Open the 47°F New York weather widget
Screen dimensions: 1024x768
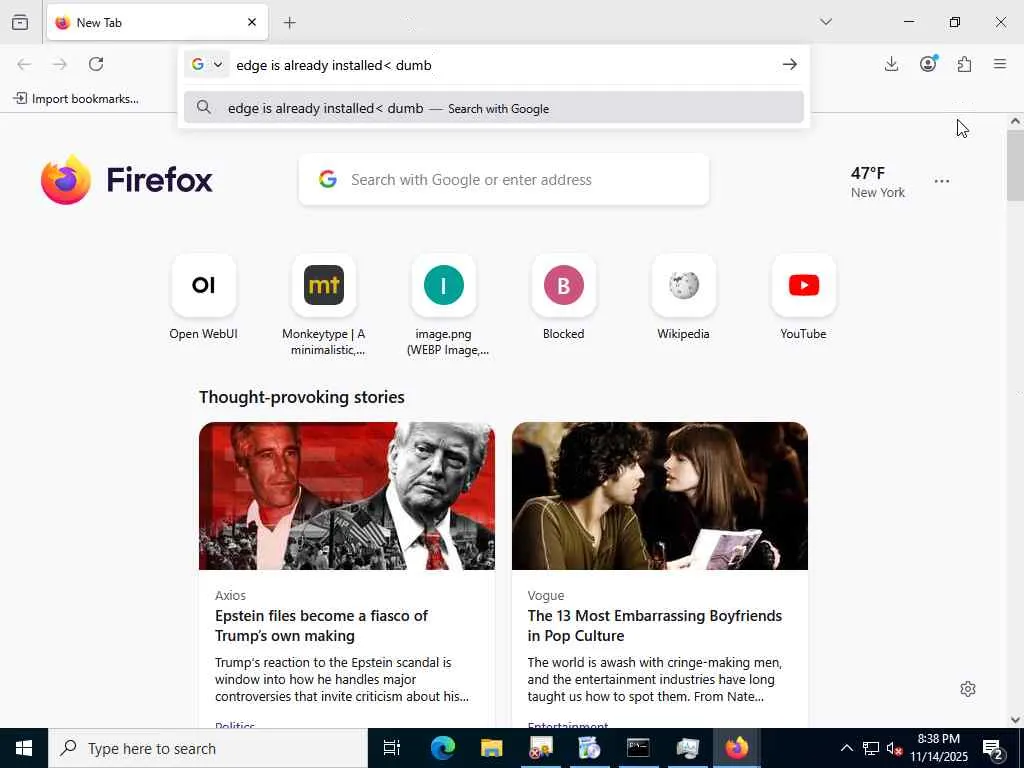pos(877,182)
